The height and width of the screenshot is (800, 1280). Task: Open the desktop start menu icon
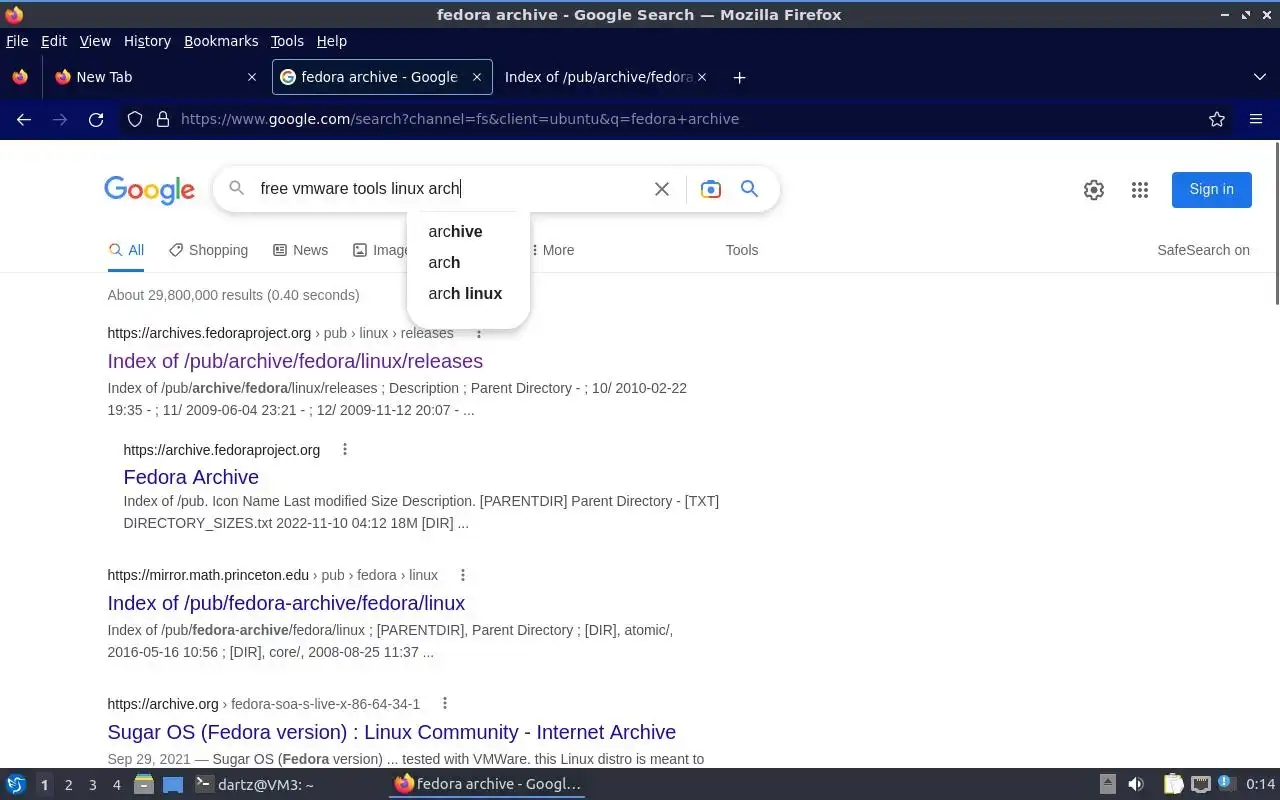[16, 785]
